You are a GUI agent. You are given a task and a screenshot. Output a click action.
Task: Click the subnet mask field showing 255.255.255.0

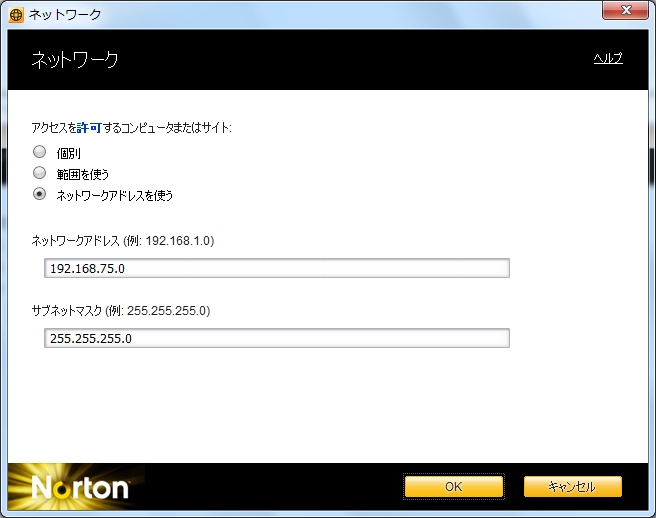click(277, 338)
